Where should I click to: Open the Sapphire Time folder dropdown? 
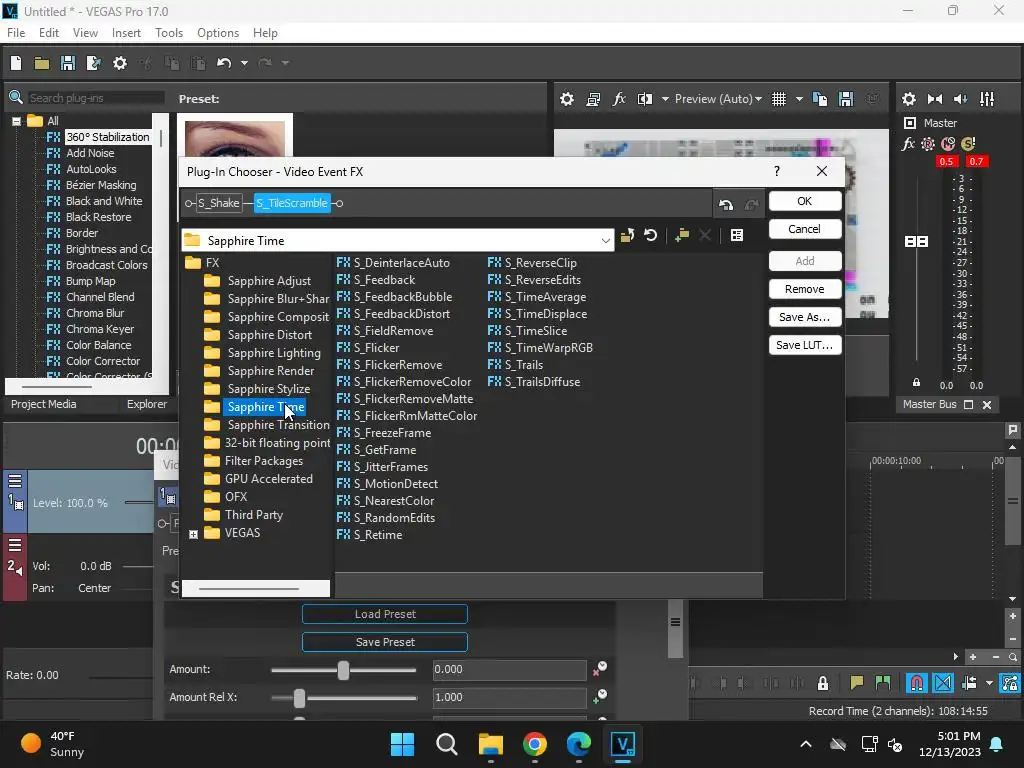pos(605,240)
